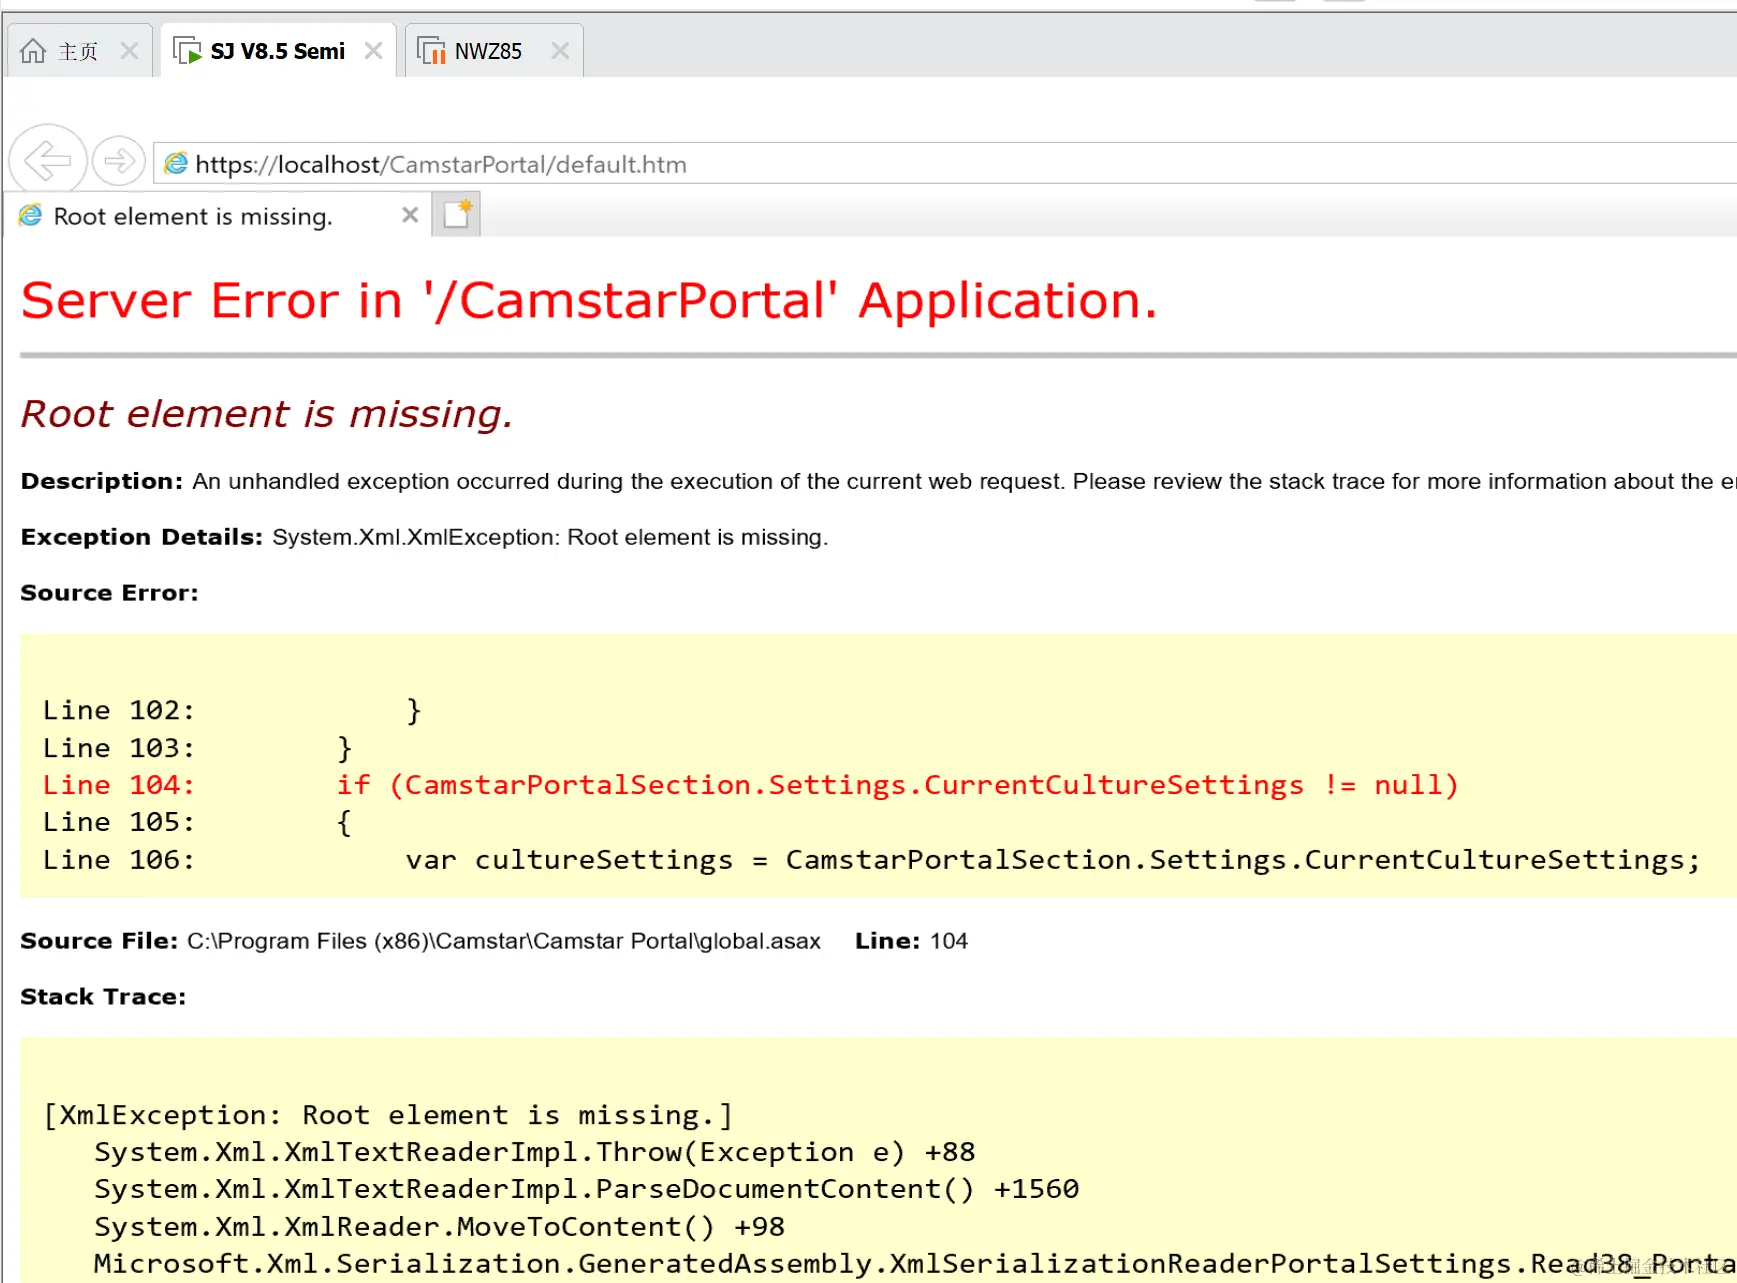Image resolution: width=1737 pixels, height=1283 pixels.
Task: Click source code Line 105
Action: point(197,822)
